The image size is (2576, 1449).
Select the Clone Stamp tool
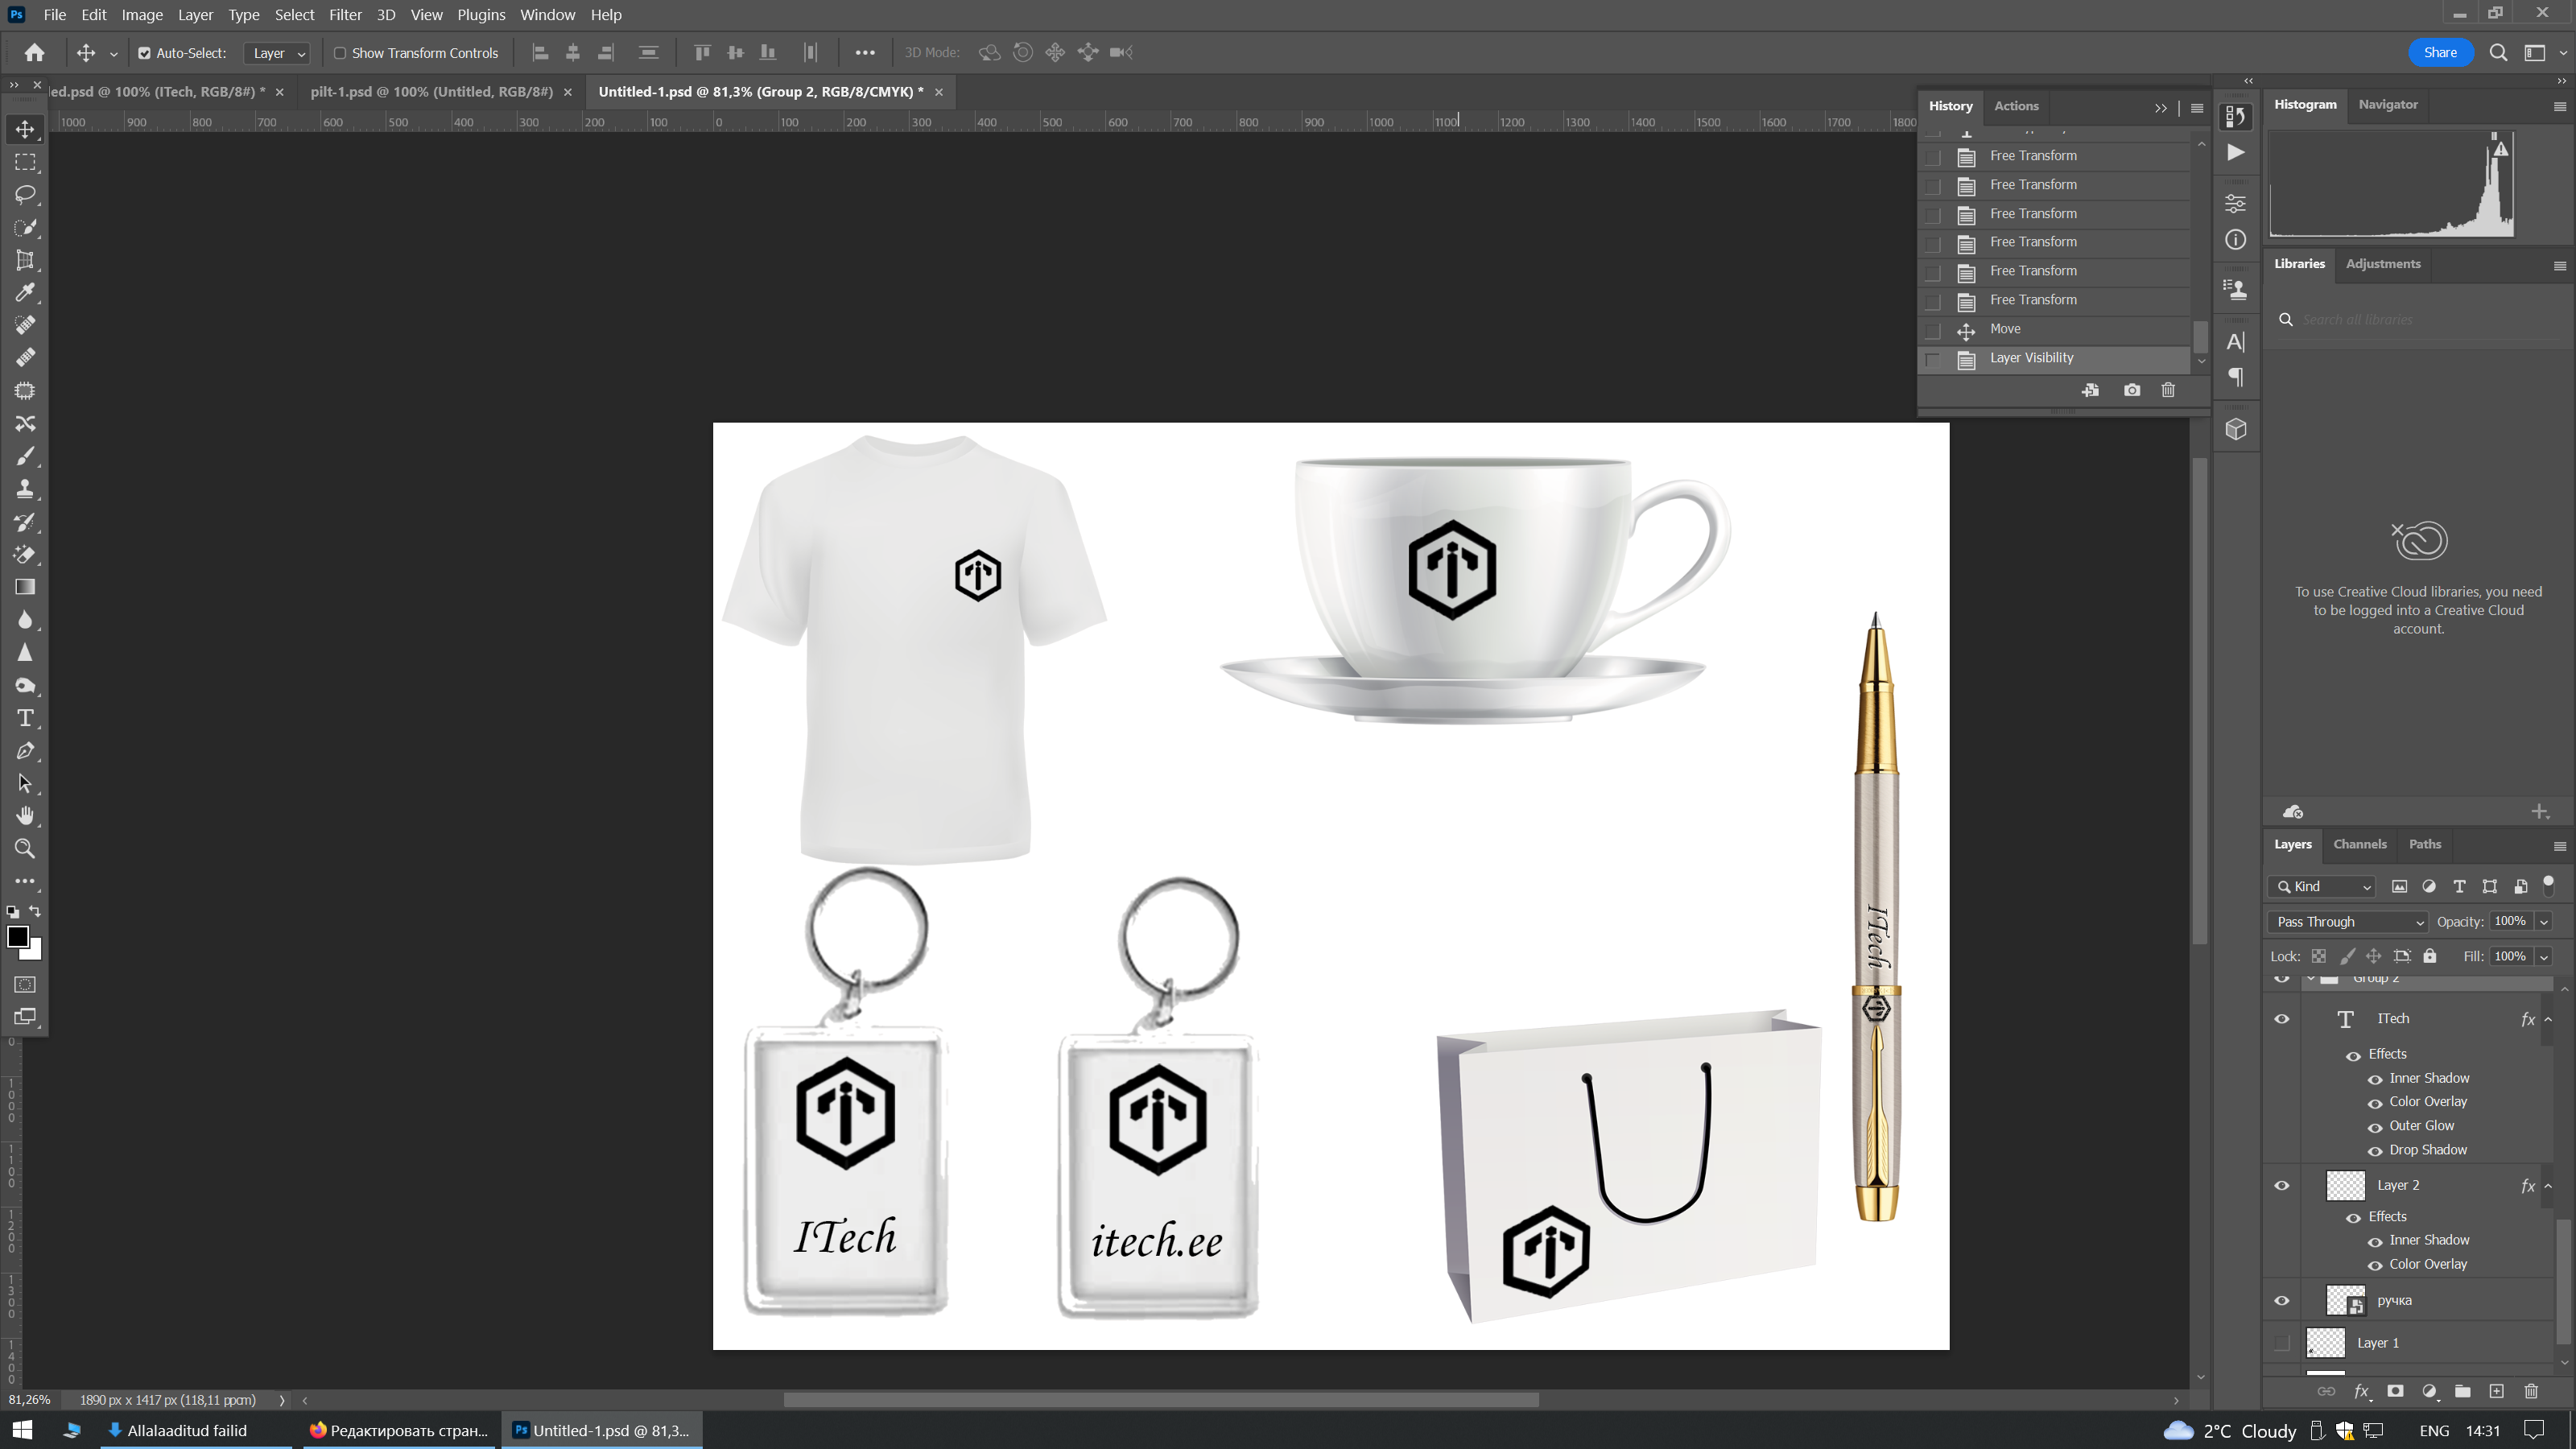click(x=25, y=489)
